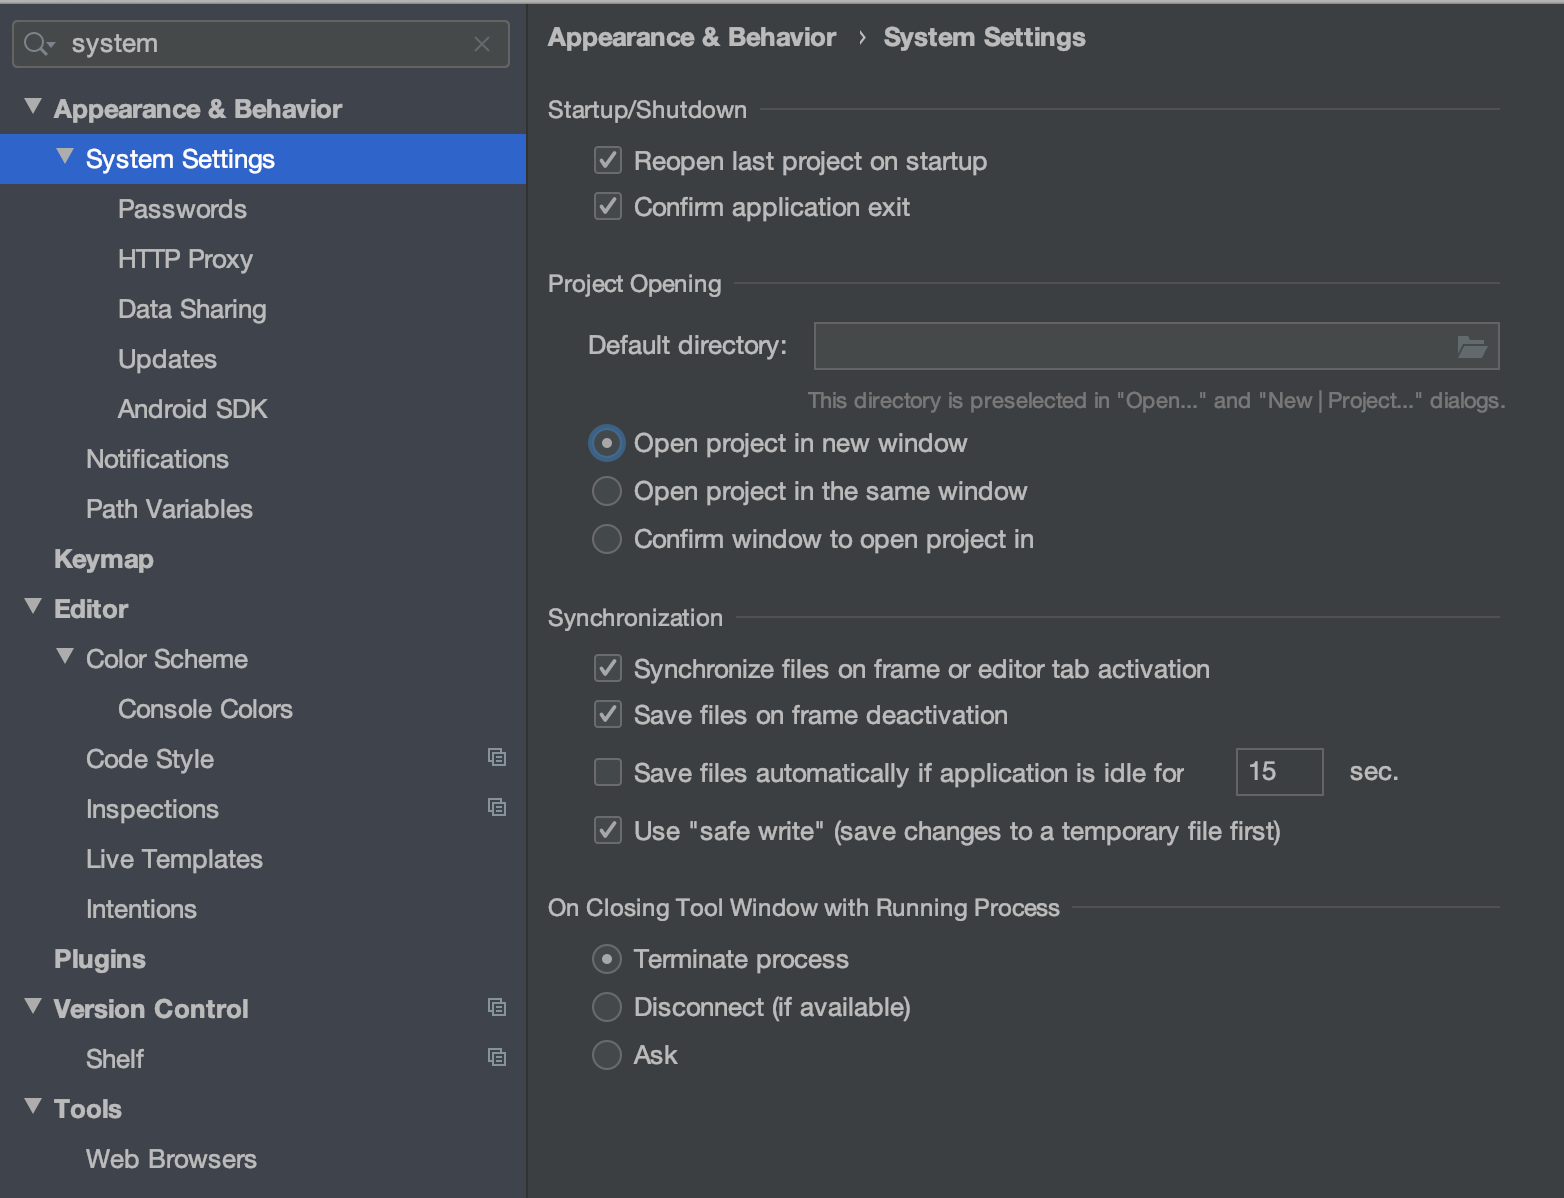Collapse the Tools section arrow

point(33,1107)
